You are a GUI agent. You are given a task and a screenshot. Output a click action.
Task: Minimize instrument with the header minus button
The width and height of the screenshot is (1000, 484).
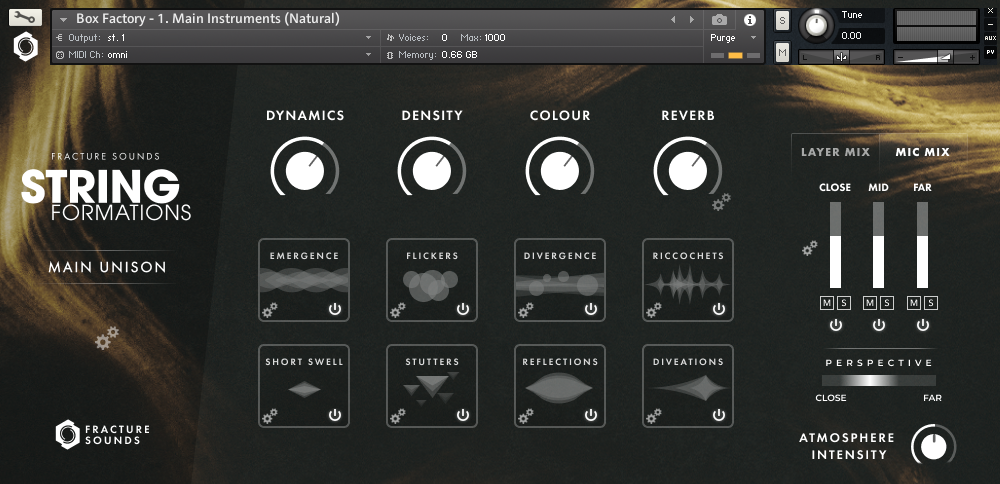click(990, 25)
